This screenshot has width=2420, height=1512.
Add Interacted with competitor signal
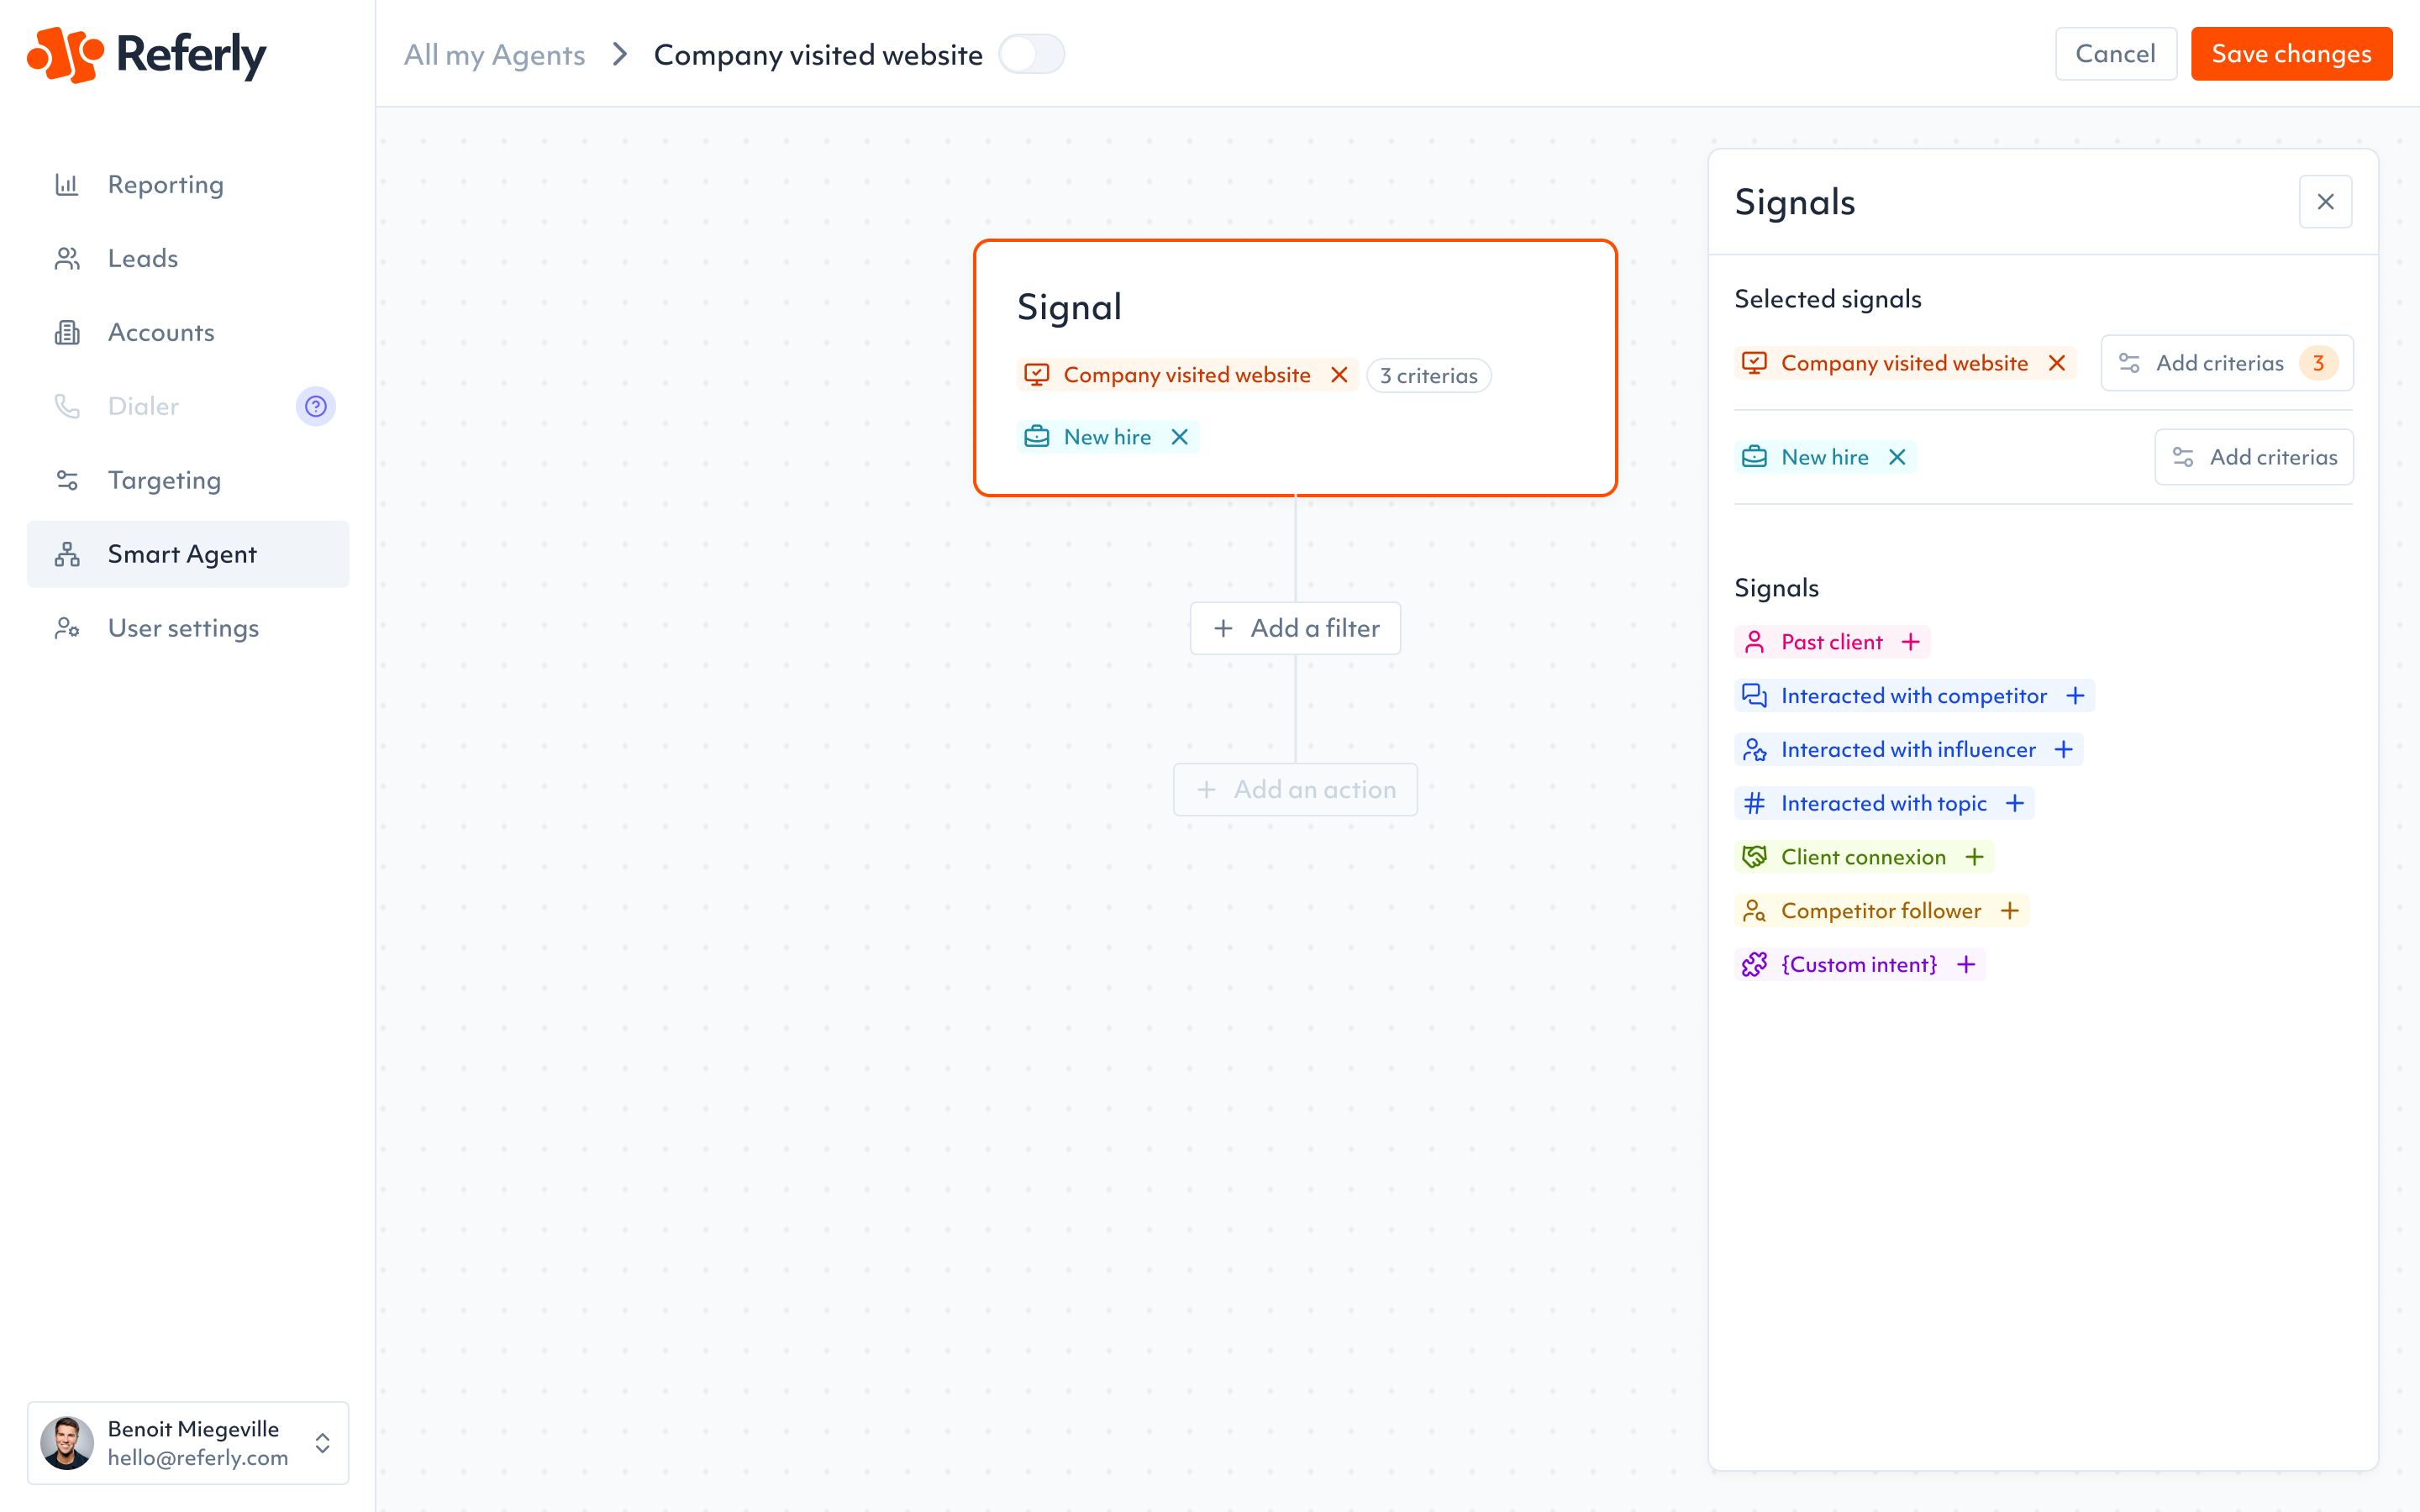tap(2076, 696)
